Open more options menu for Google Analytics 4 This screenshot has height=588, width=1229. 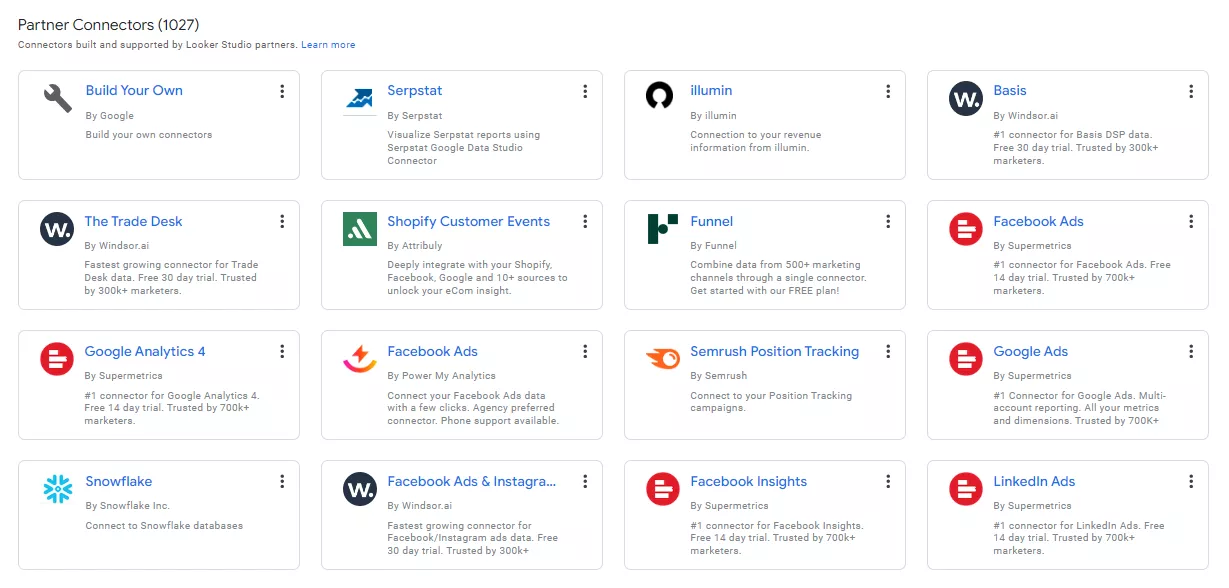coord(282,351)
